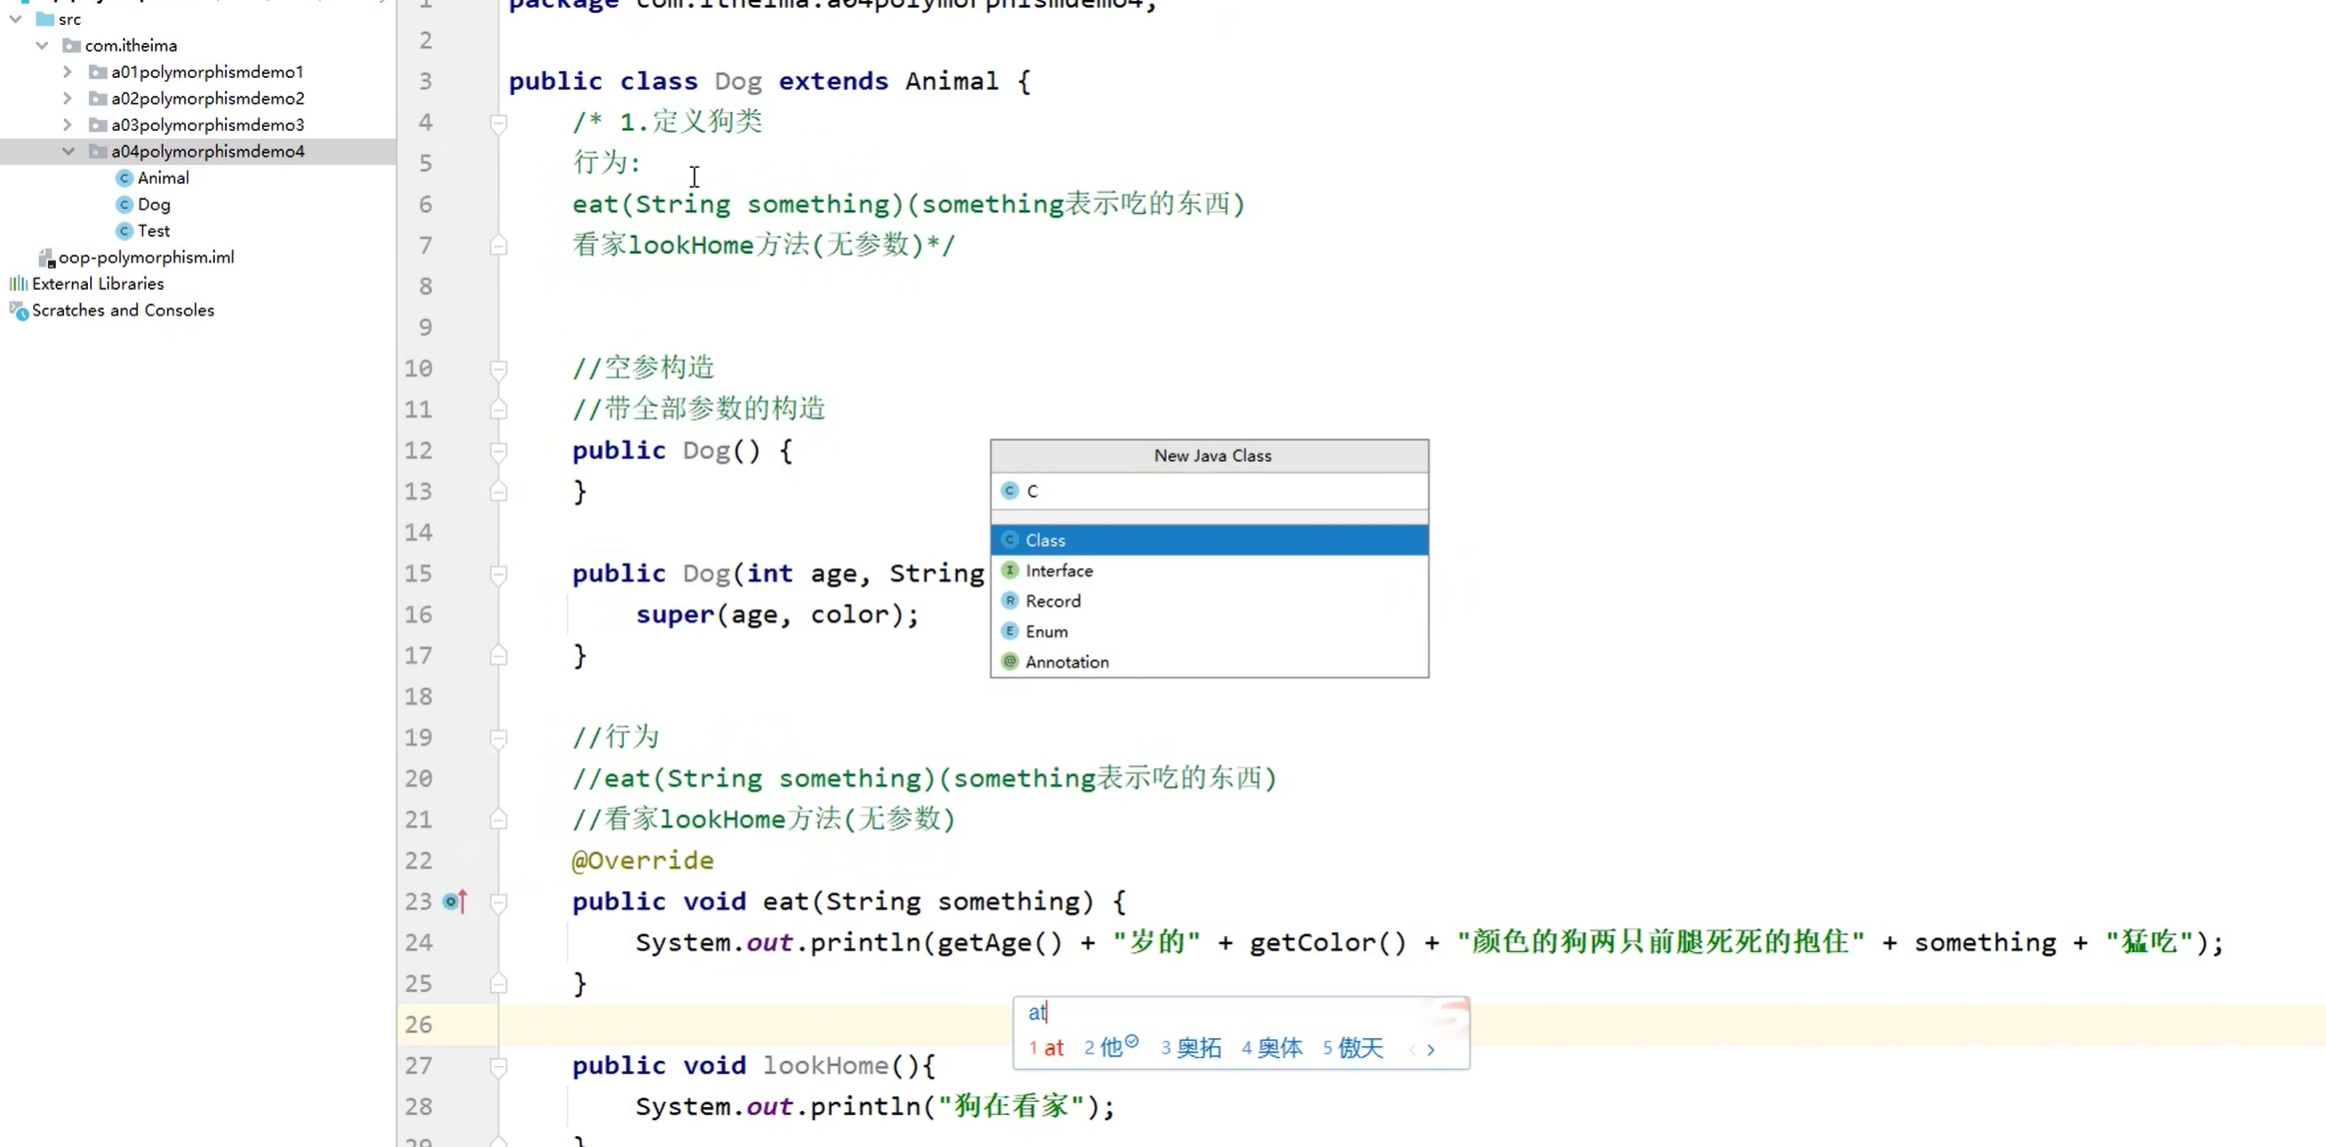Image resolution: width=2326 pixels, height=1147 pixels.
Task: Open Dog class file icon
Action: click(125, 204)
